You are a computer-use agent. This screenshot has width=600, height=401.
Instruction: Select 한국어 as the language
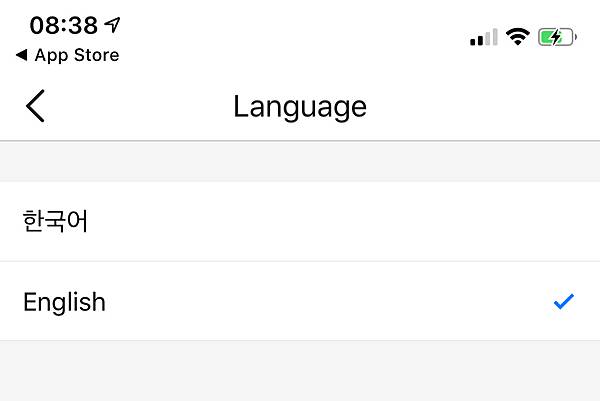click(x=300, y=221)
